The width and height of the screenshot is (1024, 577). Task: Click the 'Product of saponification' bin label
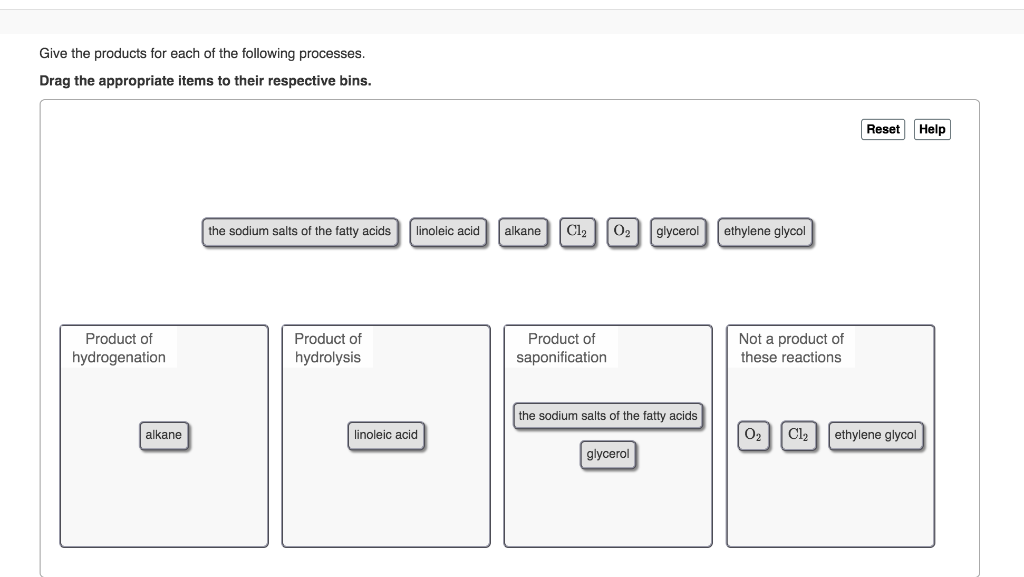point(561,348)
